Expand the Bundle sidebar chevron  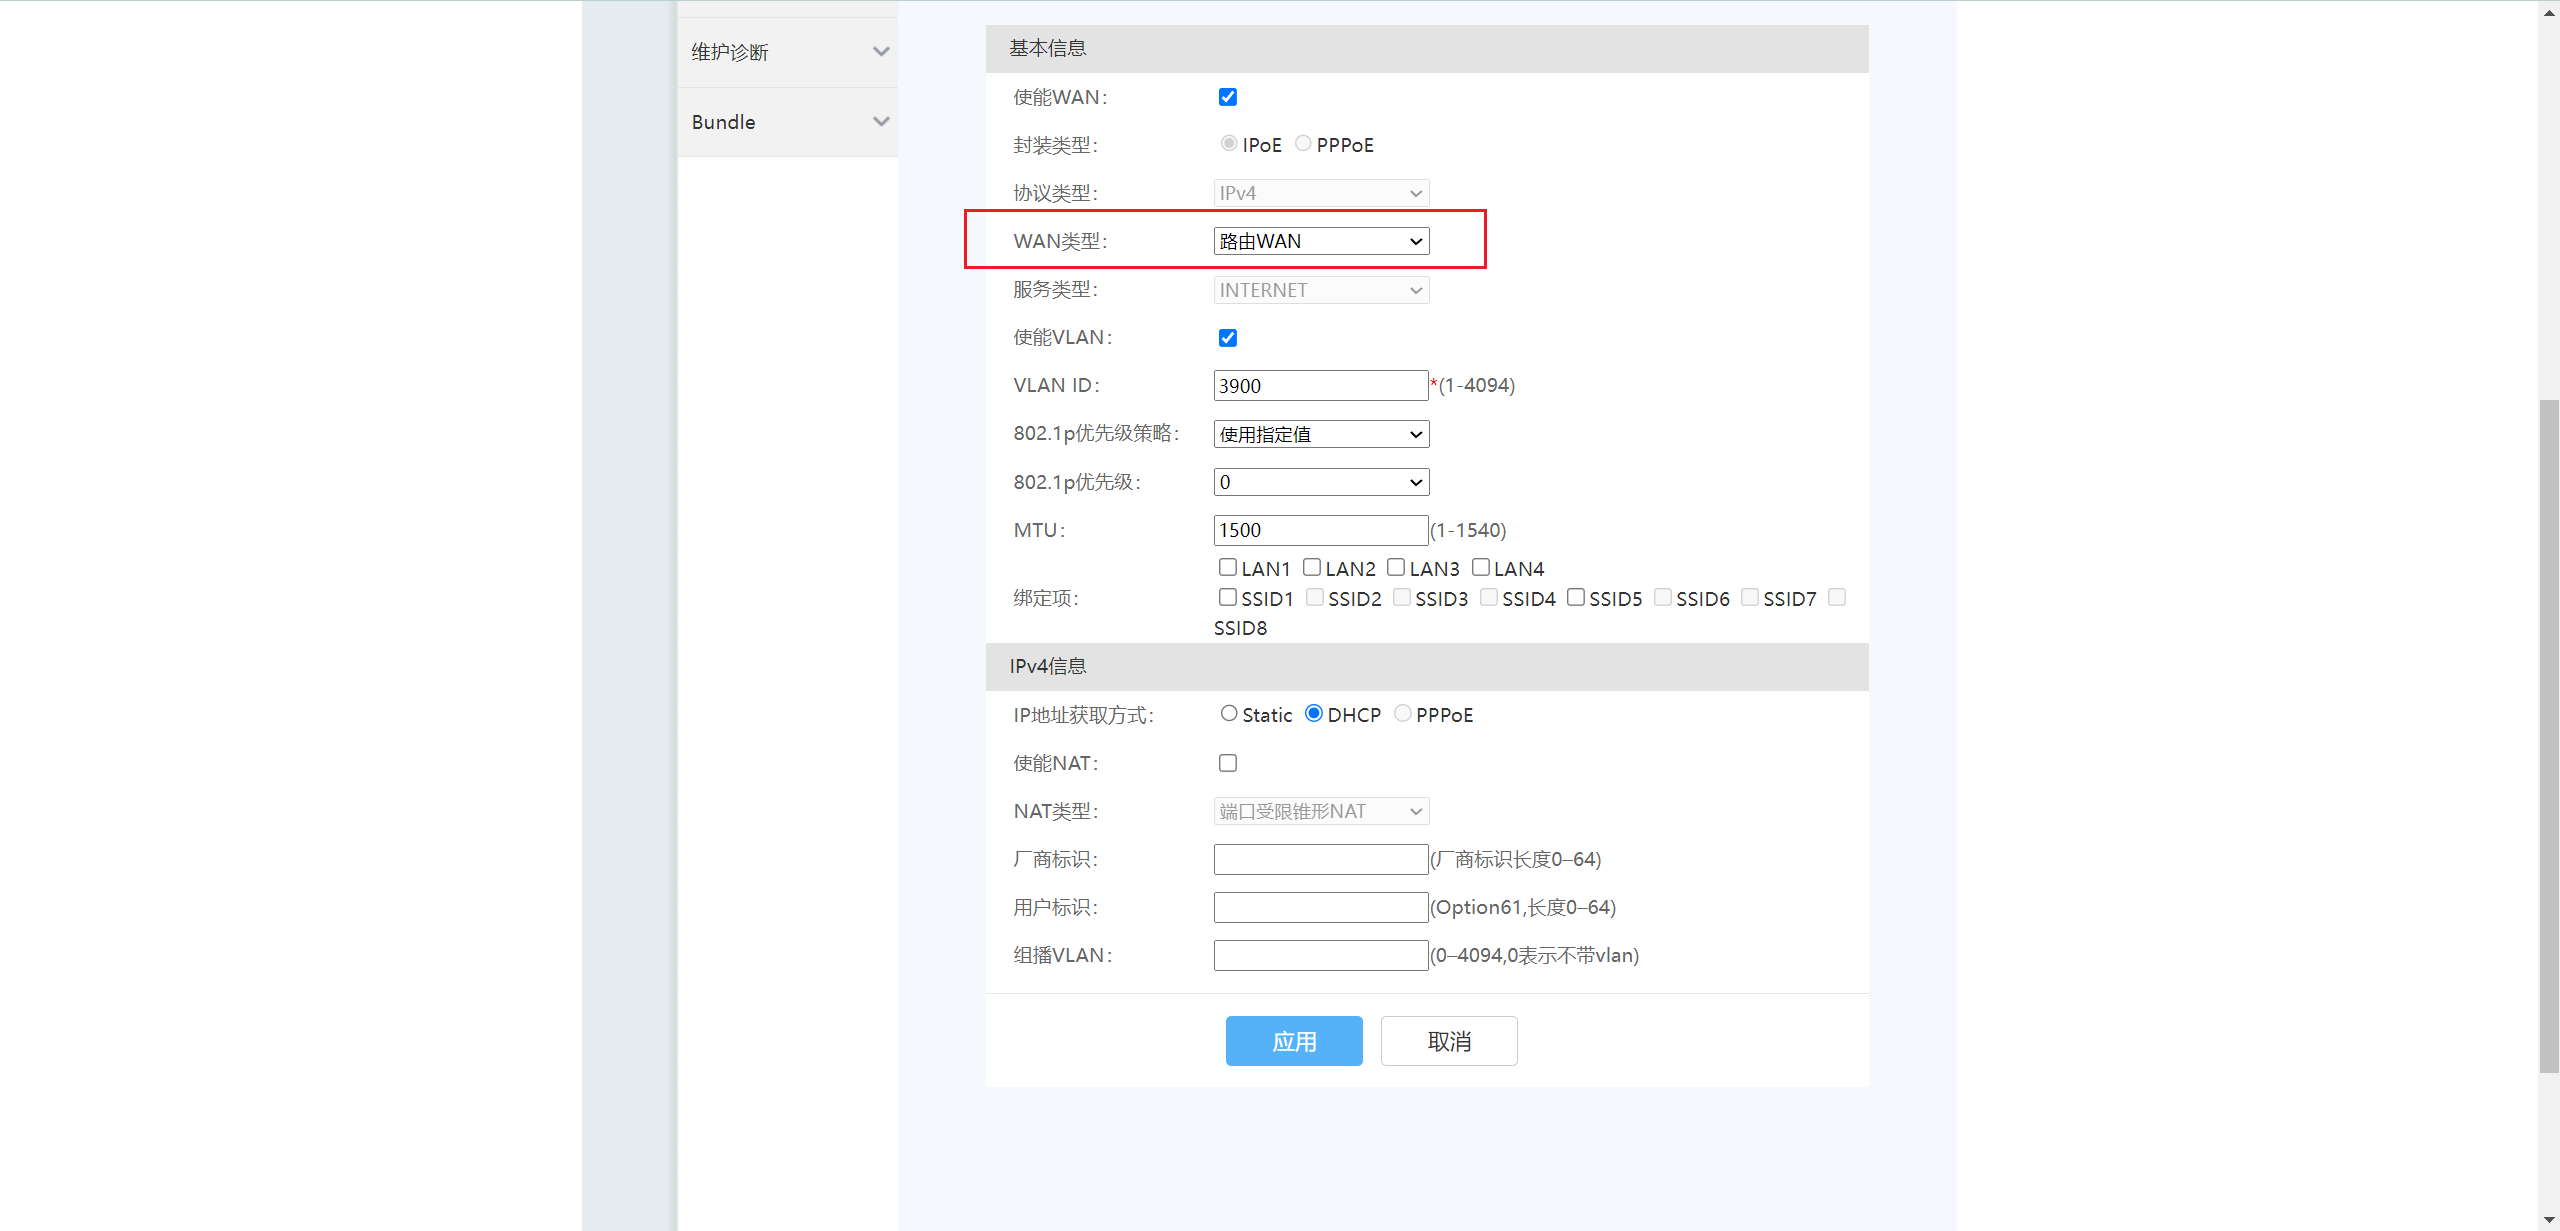[x=880, y=122]
